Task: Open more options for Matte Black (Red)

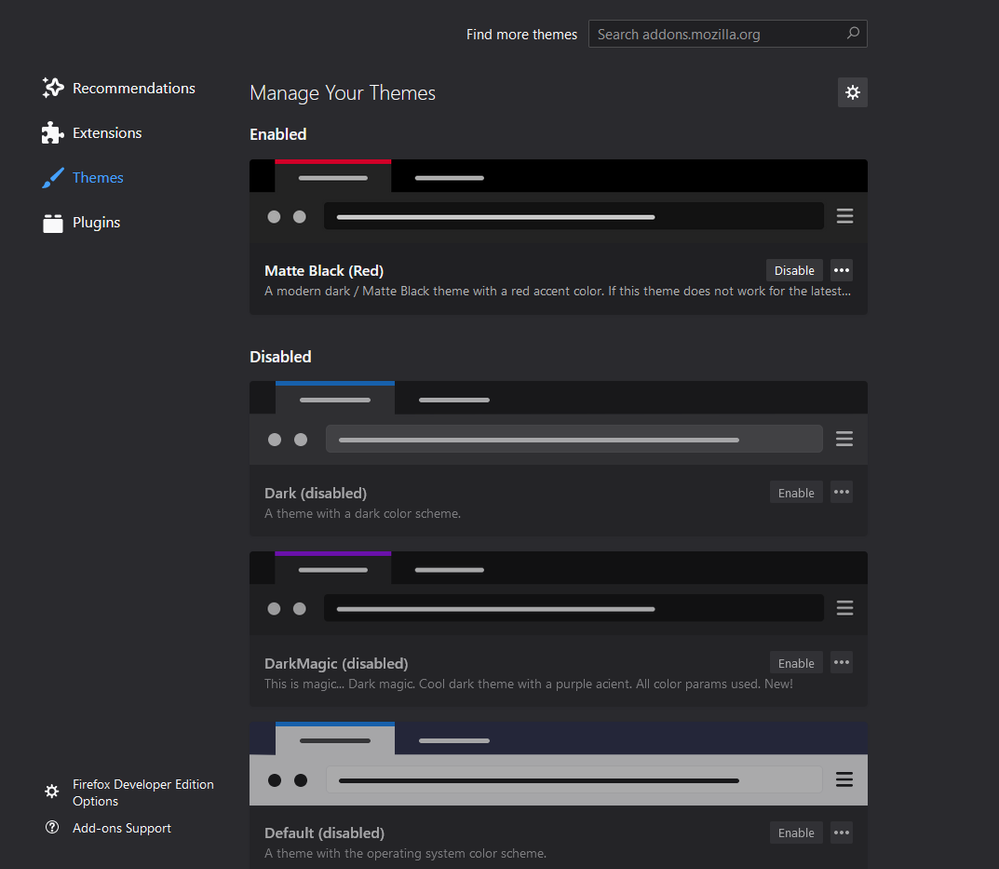Action: [842, 270]
